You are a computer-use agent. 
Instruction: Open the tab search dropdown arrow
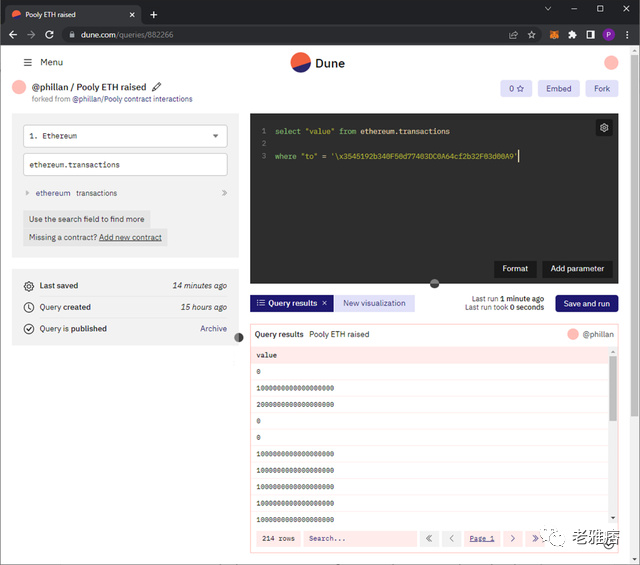tap(548, 9)
